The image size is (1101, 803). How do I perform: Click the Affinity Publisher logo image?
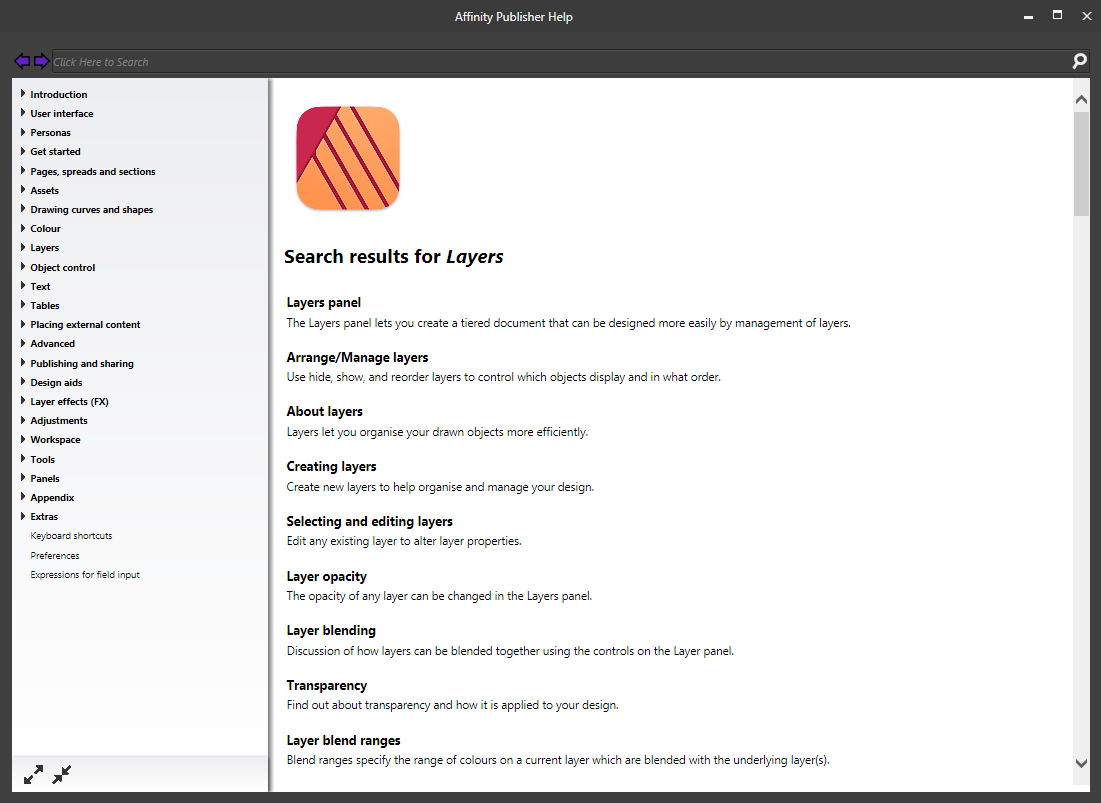click(x=348, y=158)
